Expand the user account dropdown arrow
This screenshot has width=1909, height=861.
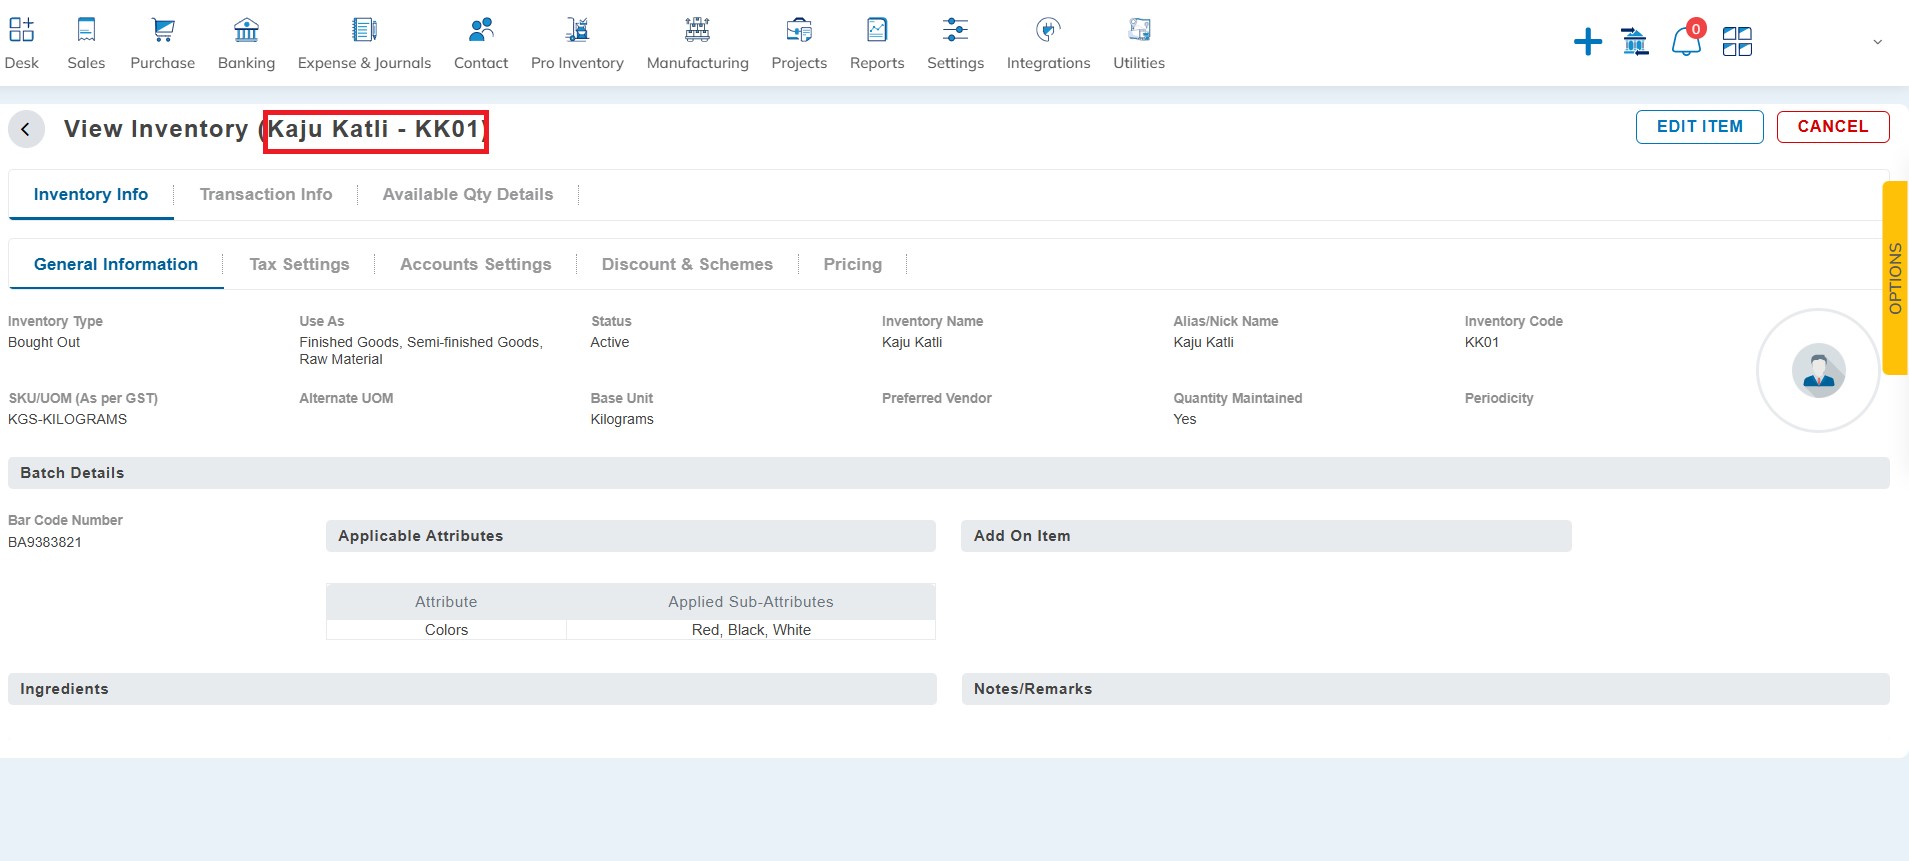pyautogui.click(x=1877, y=42)
